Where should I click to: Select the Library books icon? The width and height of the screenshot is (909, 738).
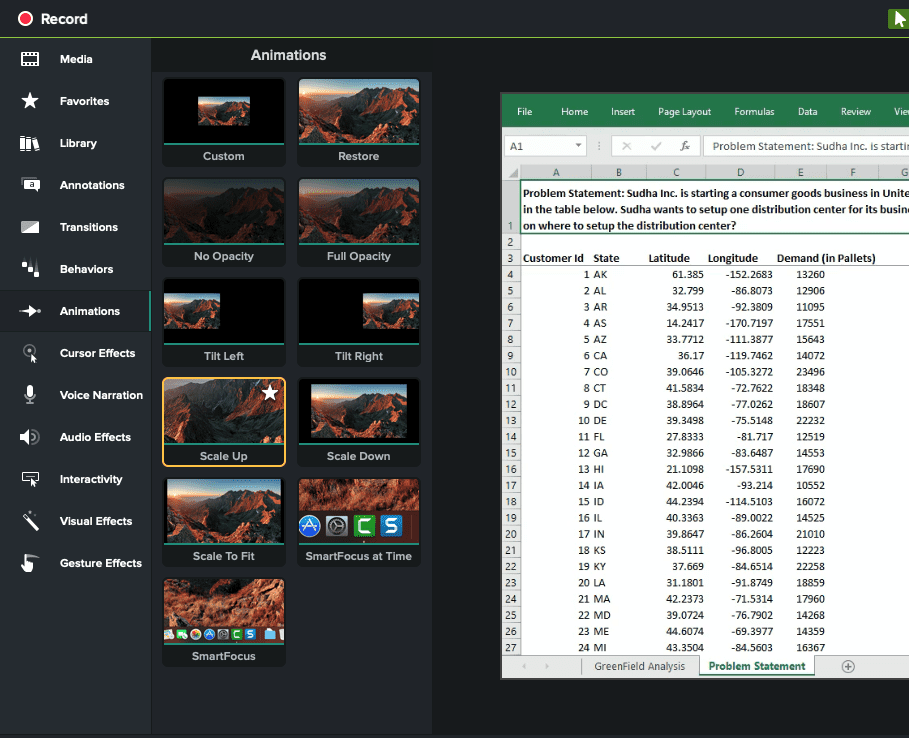[30, 143]
